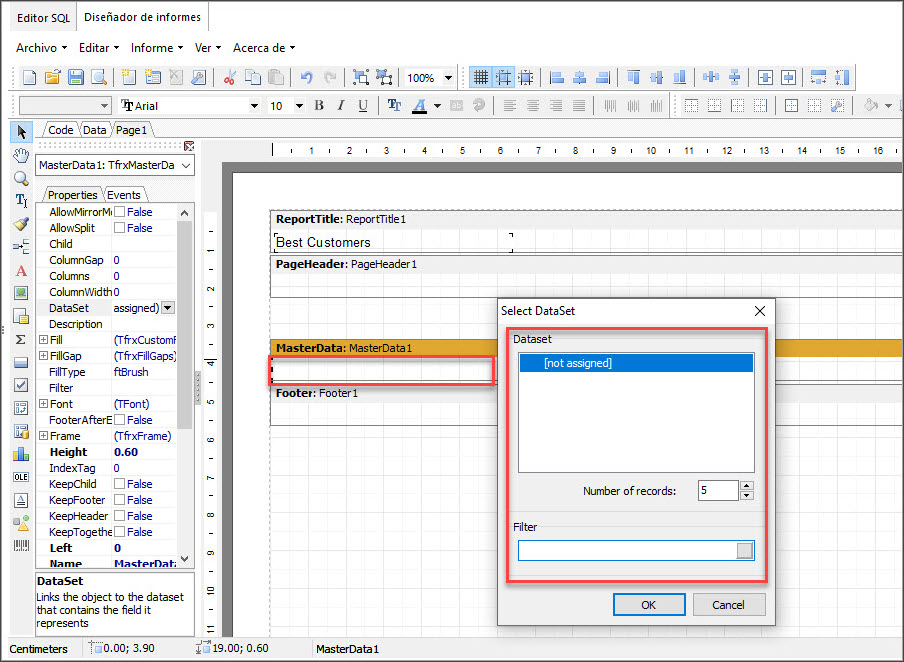
Task: Select the arrow Select tool
Action: [21, 132]
